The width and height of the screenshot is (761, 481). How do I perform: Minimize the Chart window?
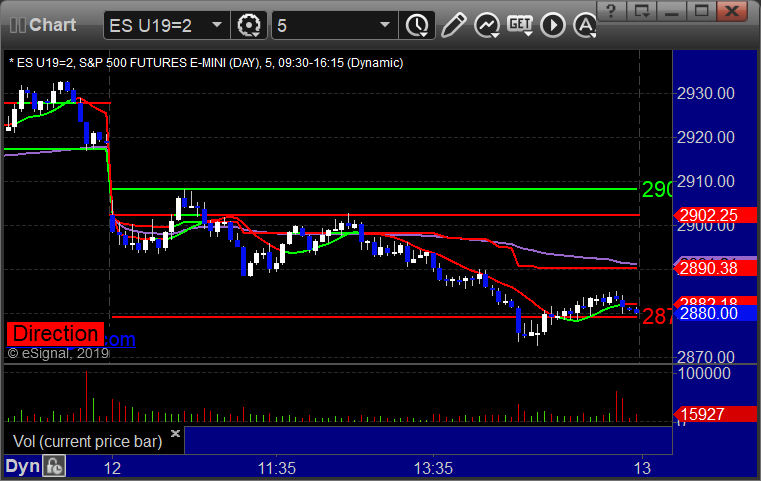(672, 10)
